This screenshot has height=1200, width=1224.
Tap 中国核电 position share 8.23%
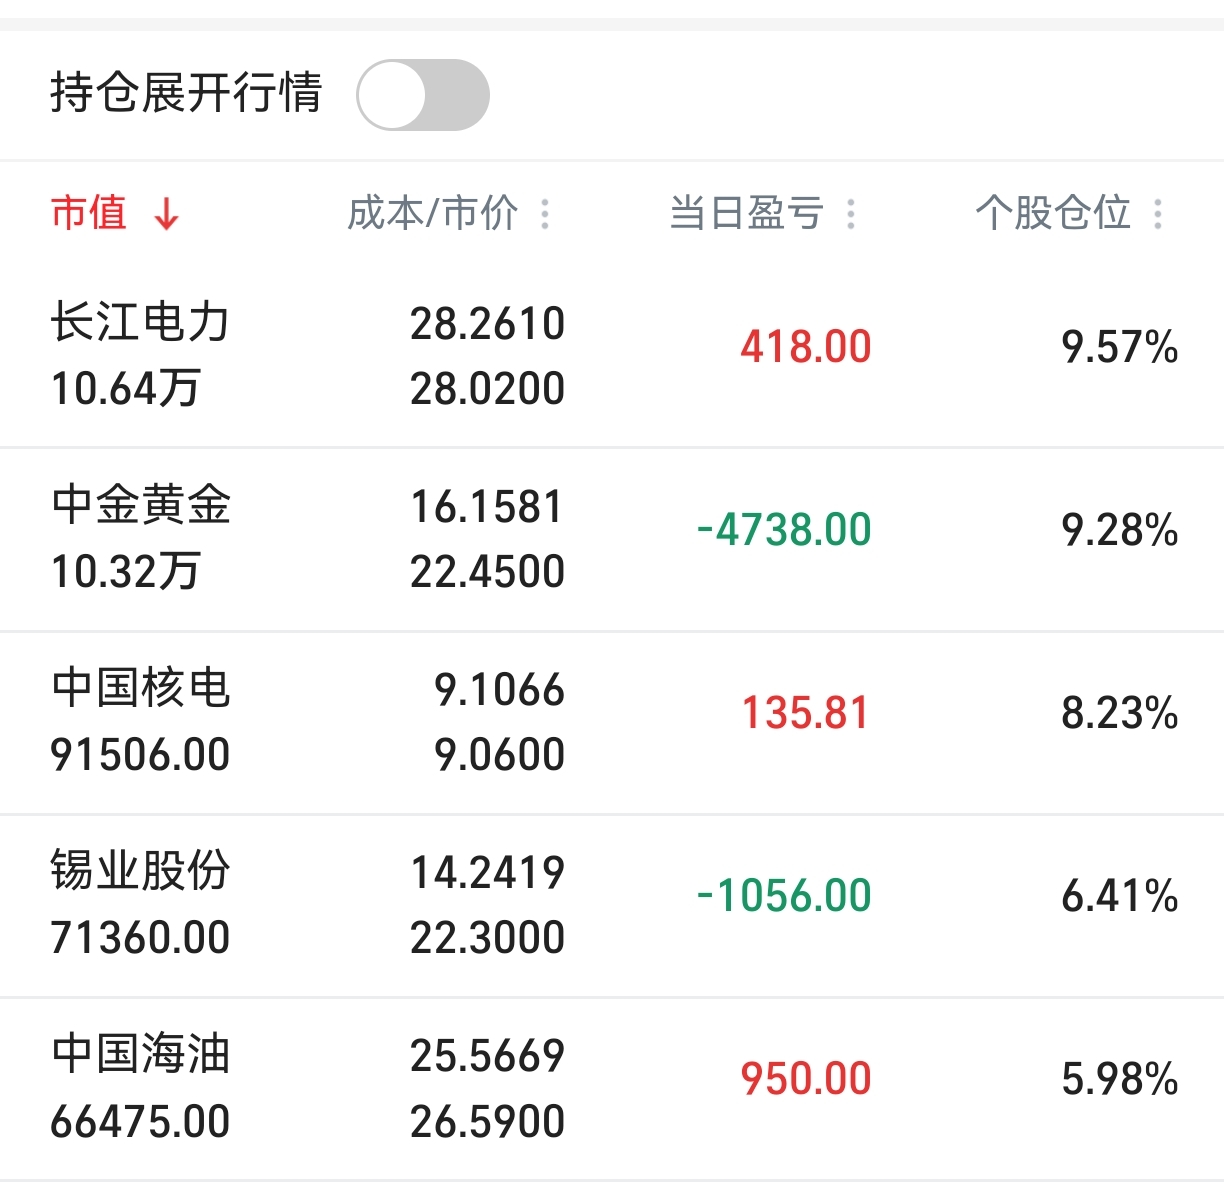[x=1119, y=714]
